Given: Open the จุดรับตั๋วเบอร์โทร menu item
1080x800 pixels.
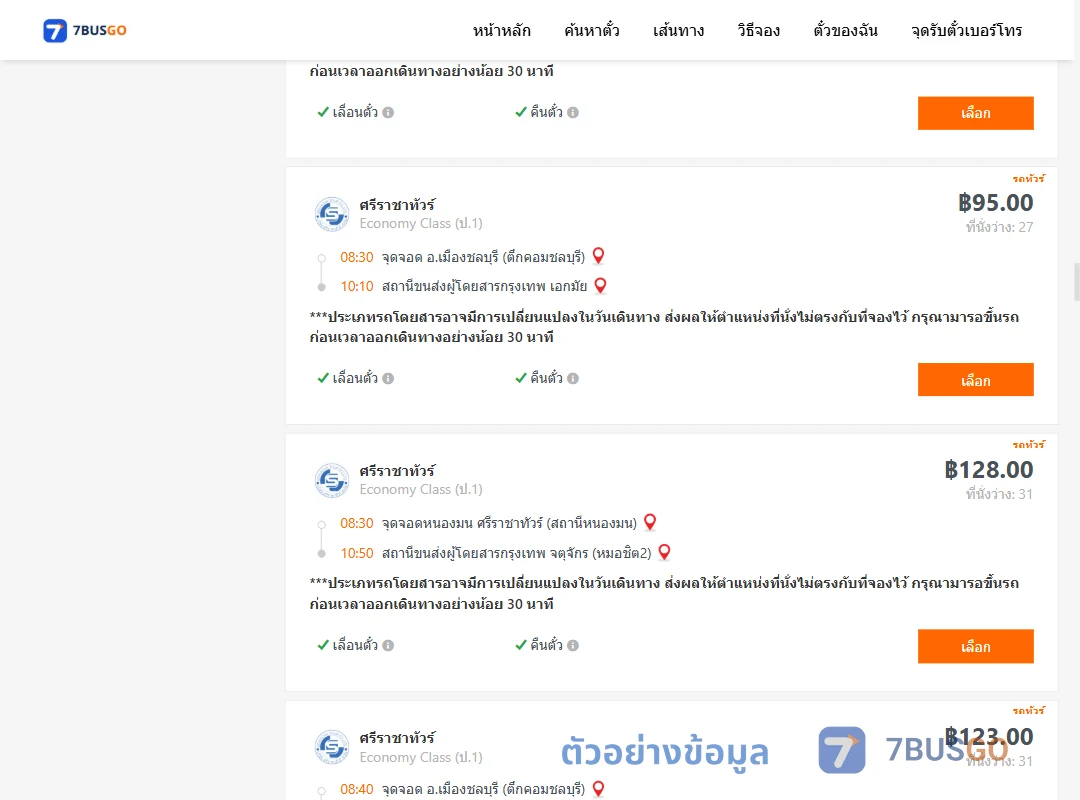Looking at the screenshot, I should (966, 30).
